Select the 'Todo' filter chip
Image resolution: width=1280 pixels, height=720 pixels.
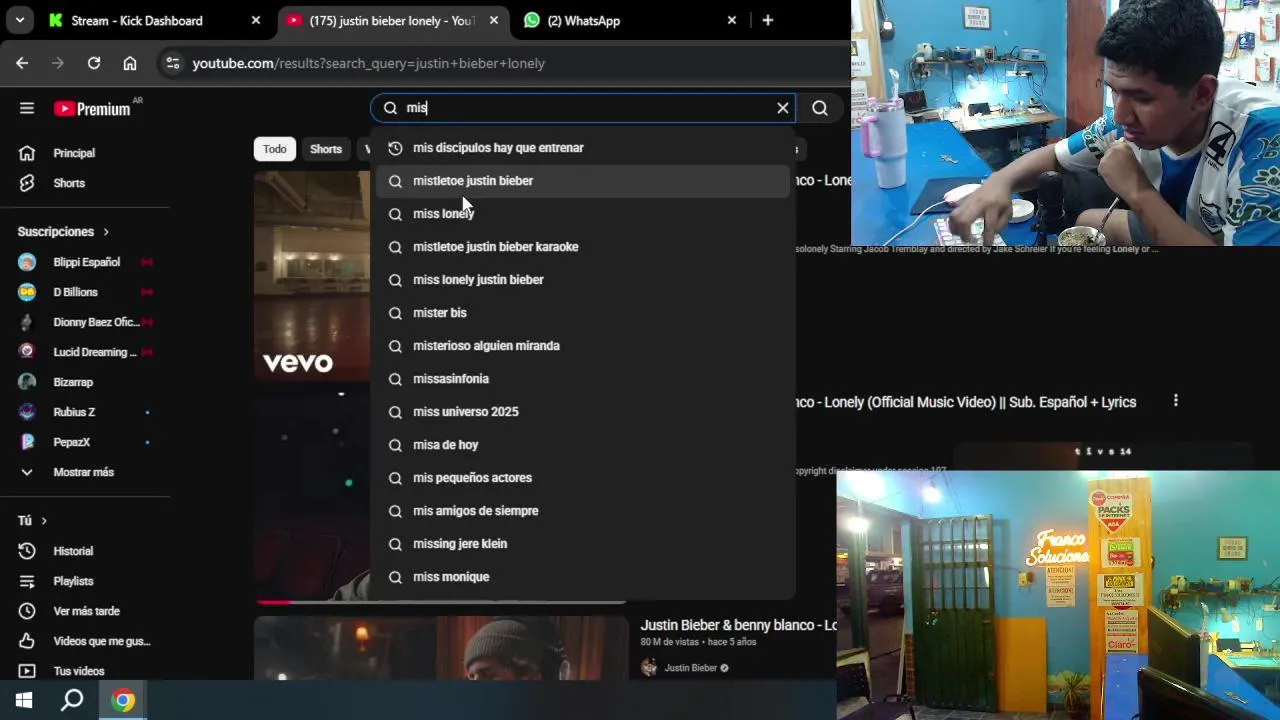tap(275, 149)
